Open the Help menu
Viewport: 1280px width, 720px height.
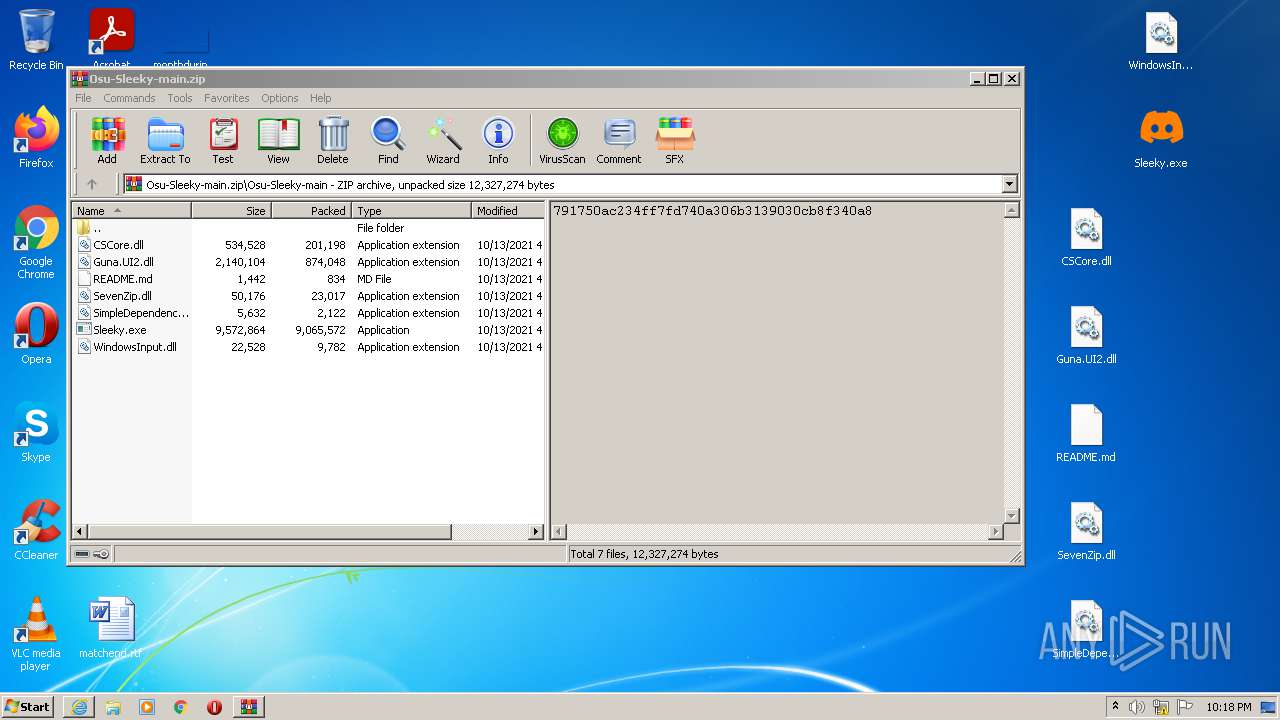320,98
